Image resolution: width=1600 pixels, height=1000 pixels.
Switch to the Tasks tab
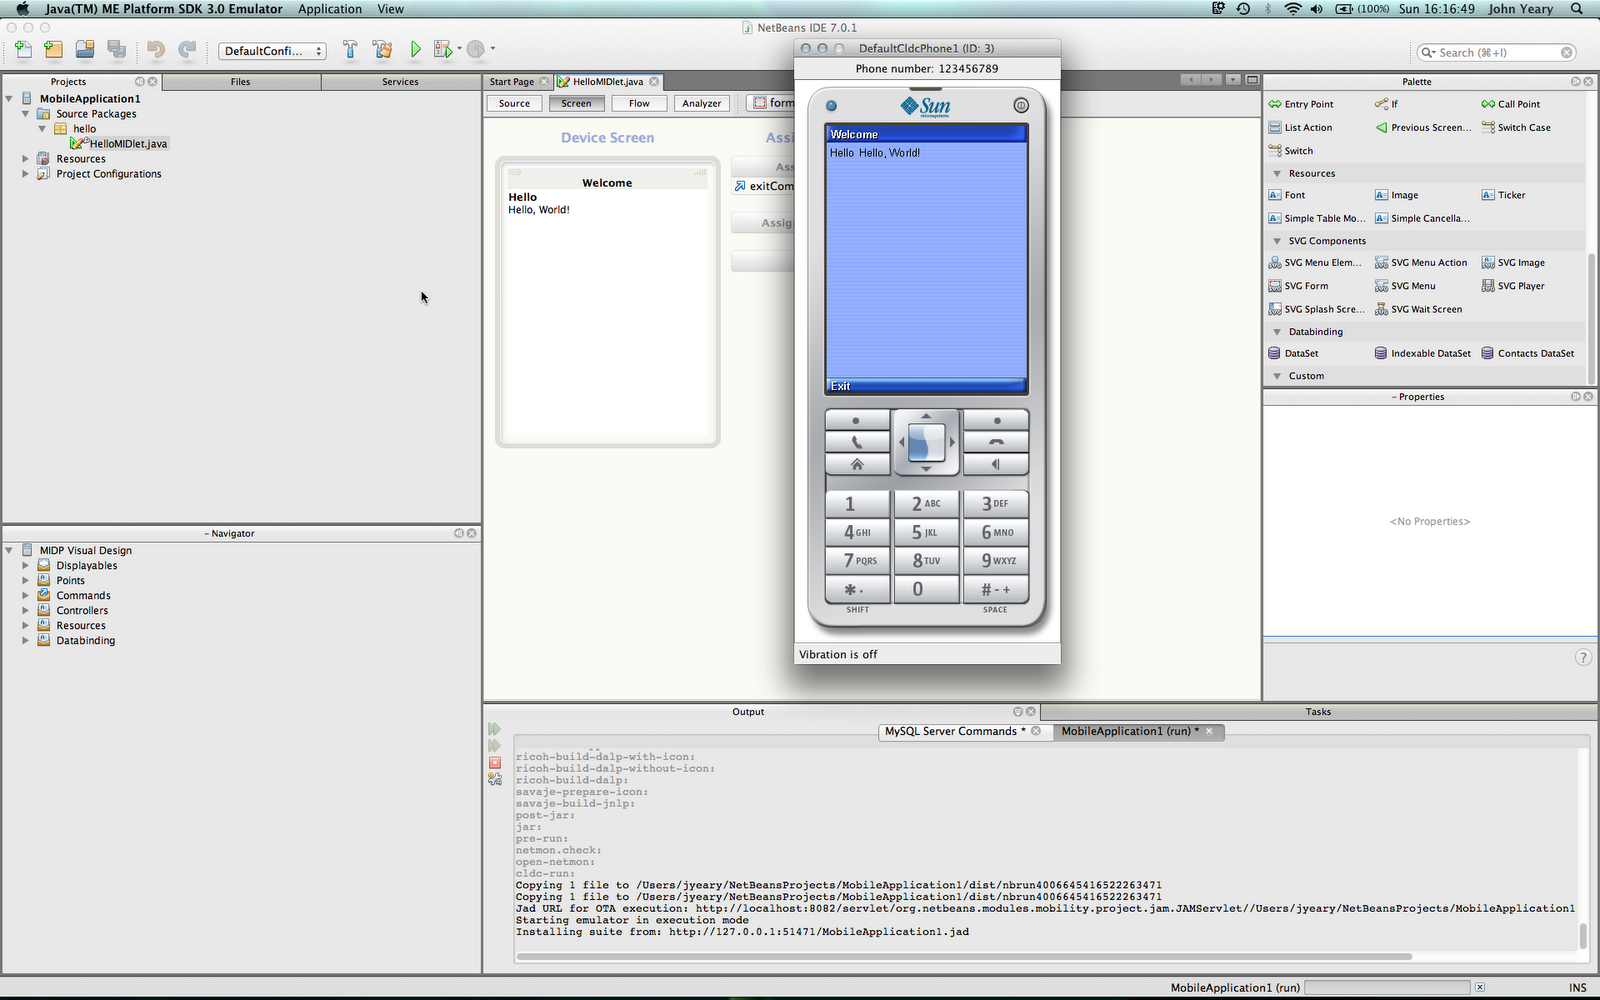1318,712
